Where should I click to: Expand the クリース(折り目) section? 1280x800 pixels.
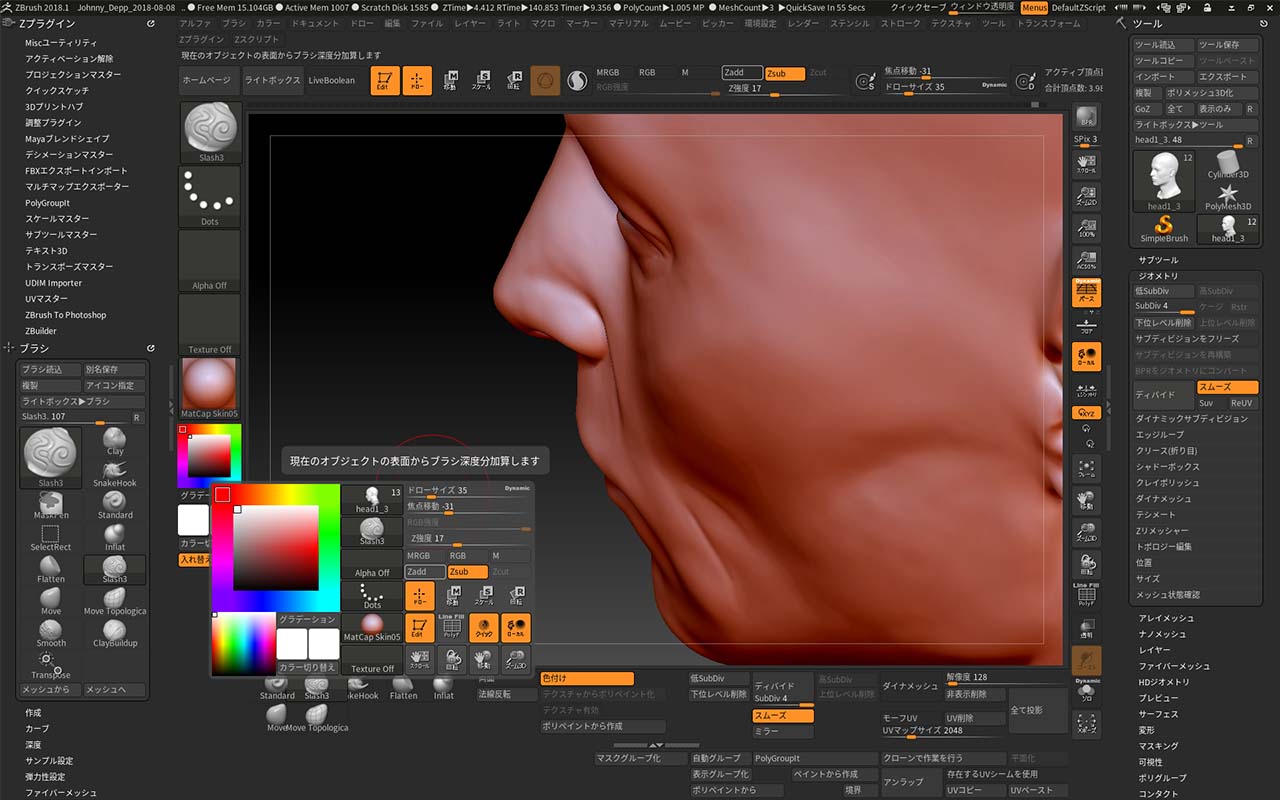point(1166,451)
